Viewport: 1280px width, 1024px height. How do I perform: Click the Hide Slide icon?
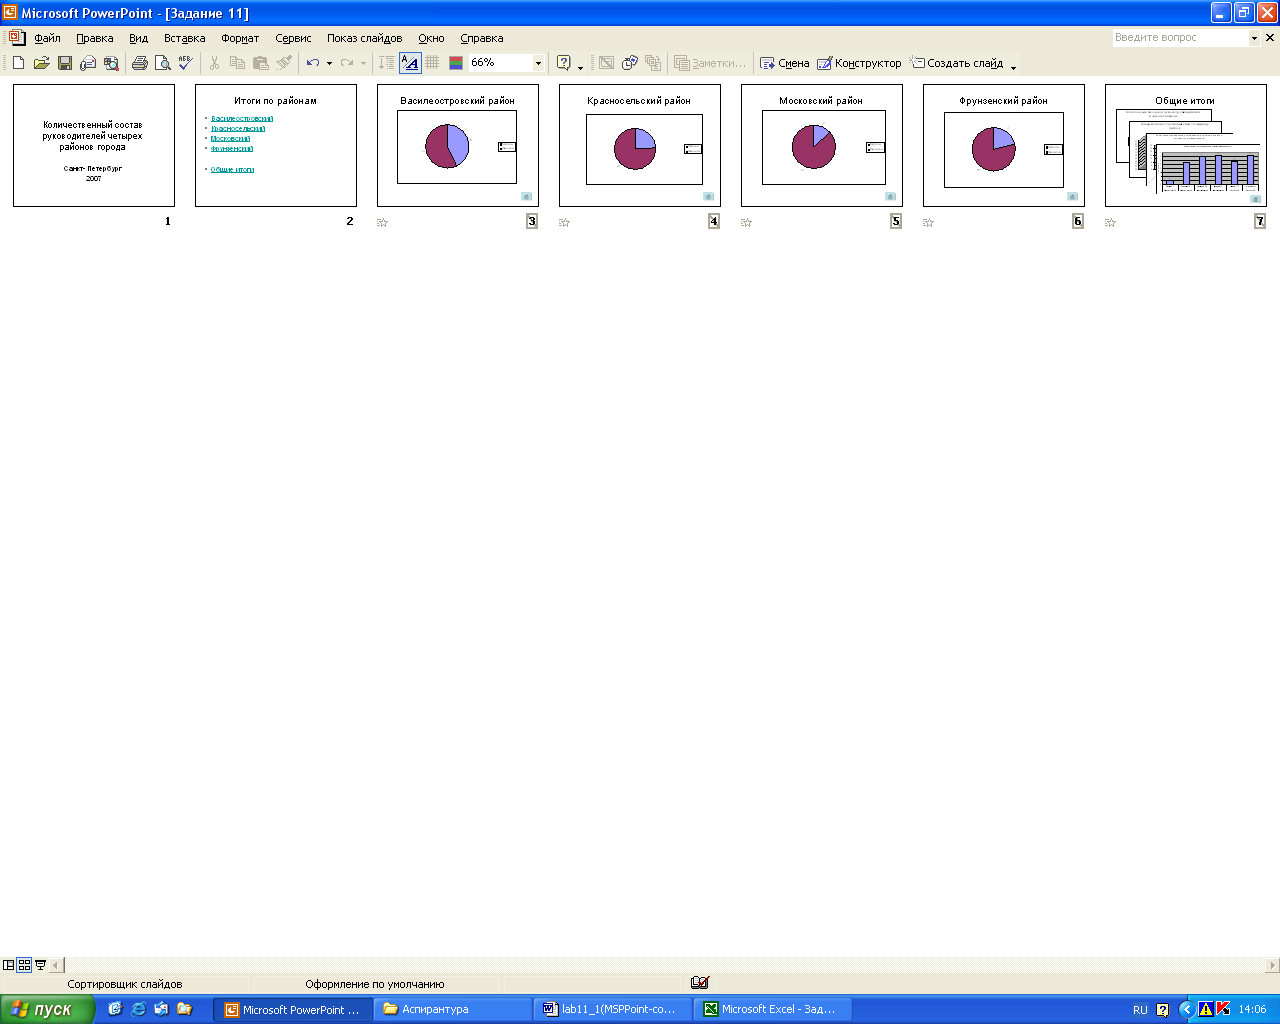[606, 63]
